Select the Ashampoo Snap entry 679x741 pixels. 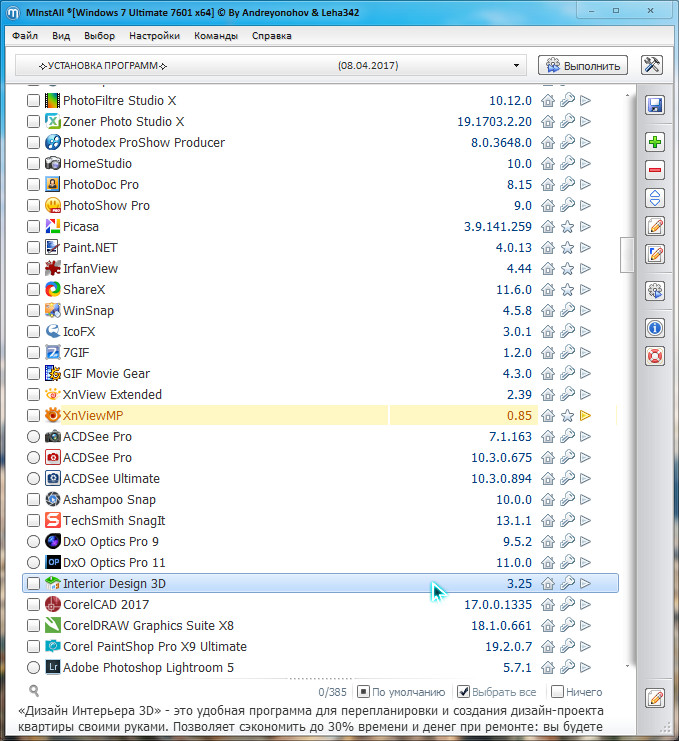click(x=109, y=500)
